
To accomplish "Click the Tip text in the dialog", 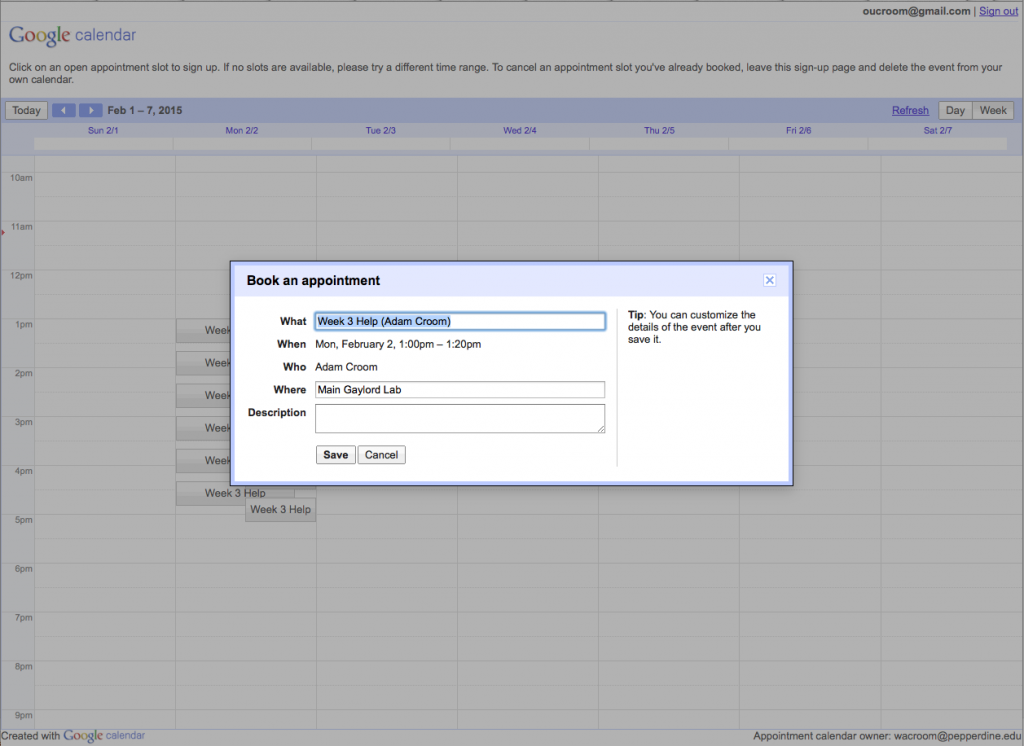I will (694, 327).
